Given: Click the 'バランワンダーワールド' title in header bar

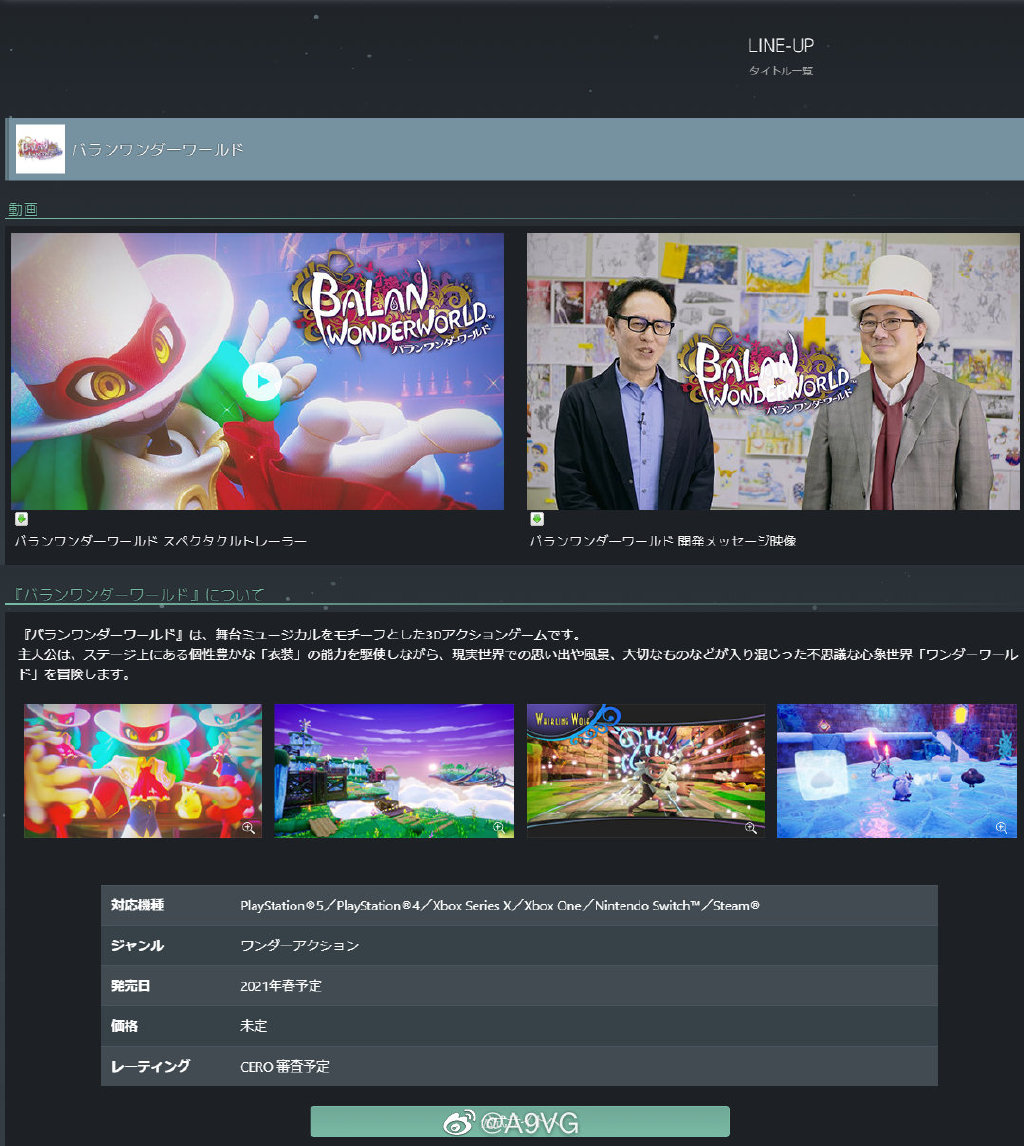Looking at the screenshot, I should (158, 150).
